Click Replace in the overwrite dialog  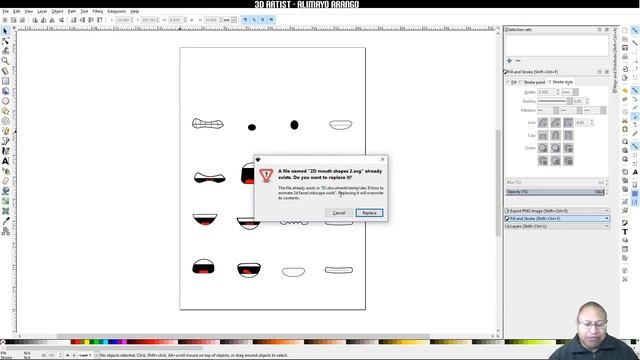click(x=369, y=213)
